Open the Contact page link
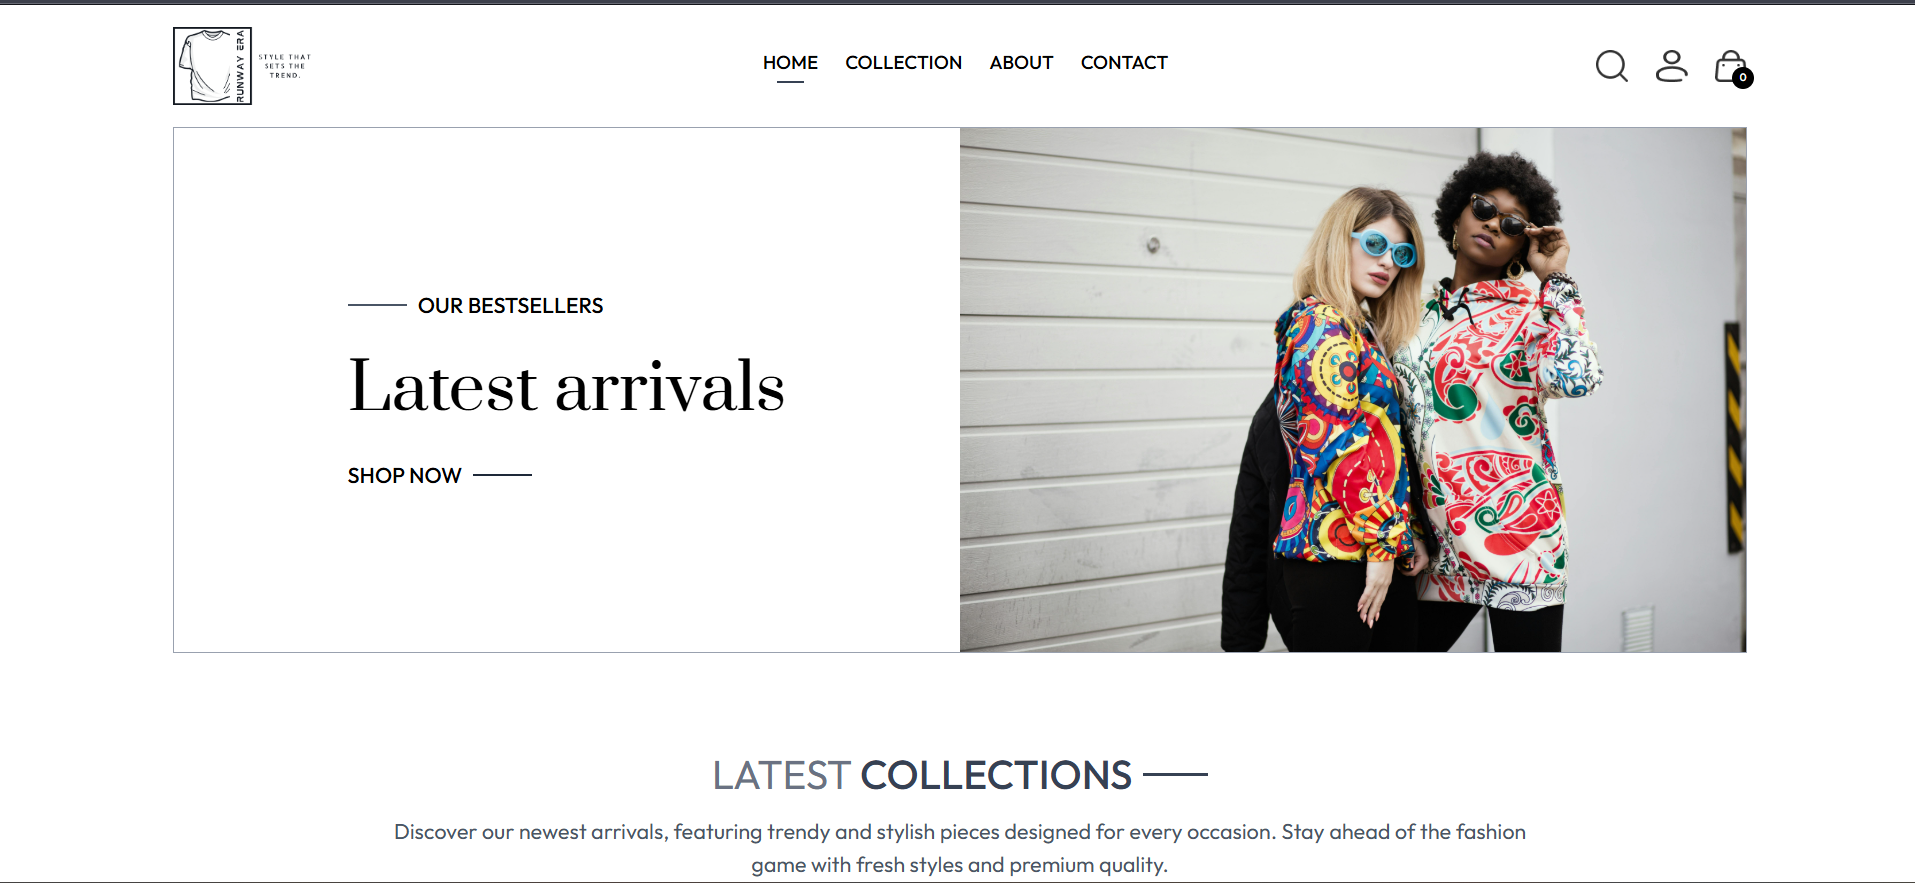 click(1124, 62)
